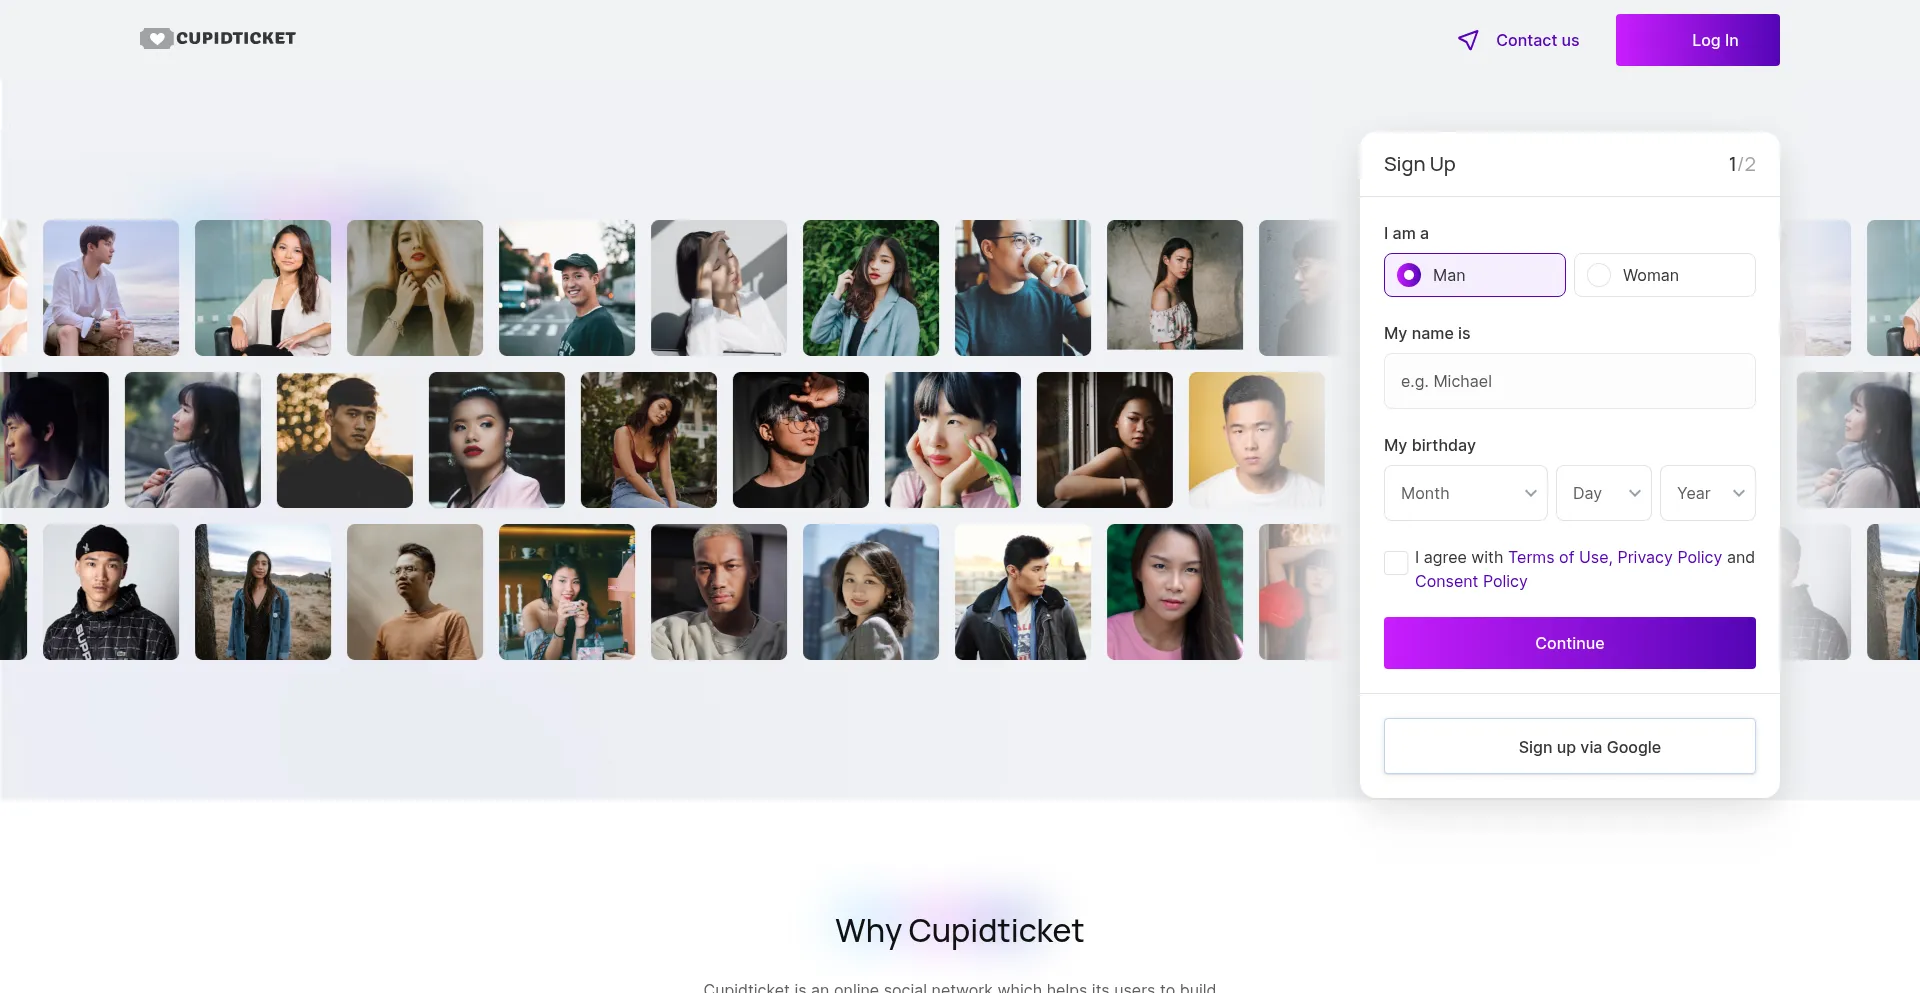The height and width of the screenshot is (993, 1920).
Task: Choose Sign up via Google
Action: (1569, 746)
